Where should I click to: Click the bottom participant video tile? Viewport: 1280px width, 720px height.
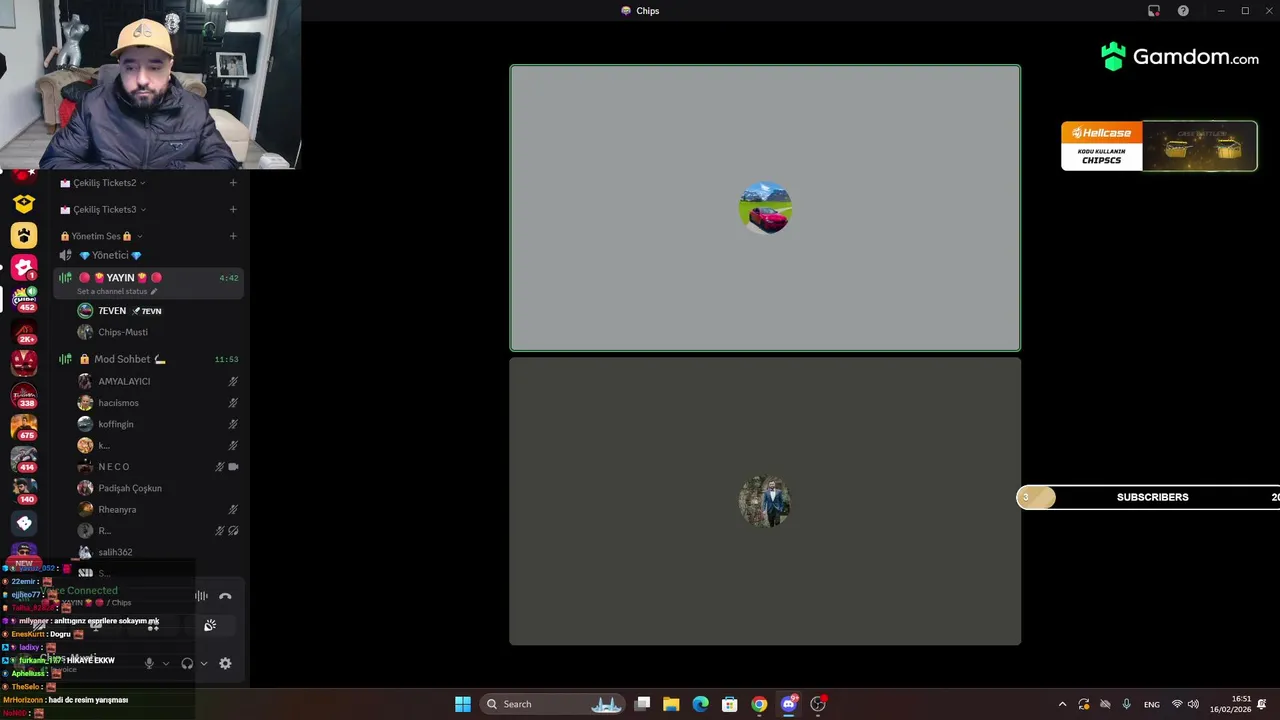(765, 501)
